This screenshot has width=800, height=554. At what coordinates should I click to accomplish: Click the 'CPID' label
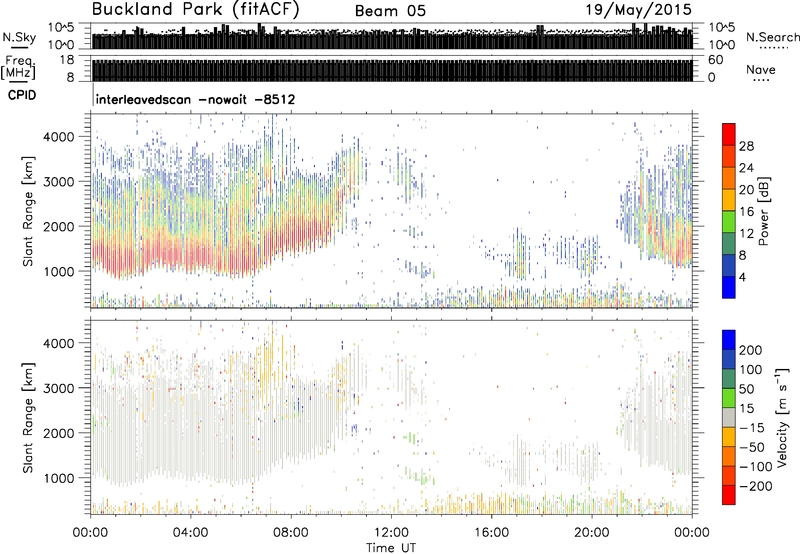(22, 95)
